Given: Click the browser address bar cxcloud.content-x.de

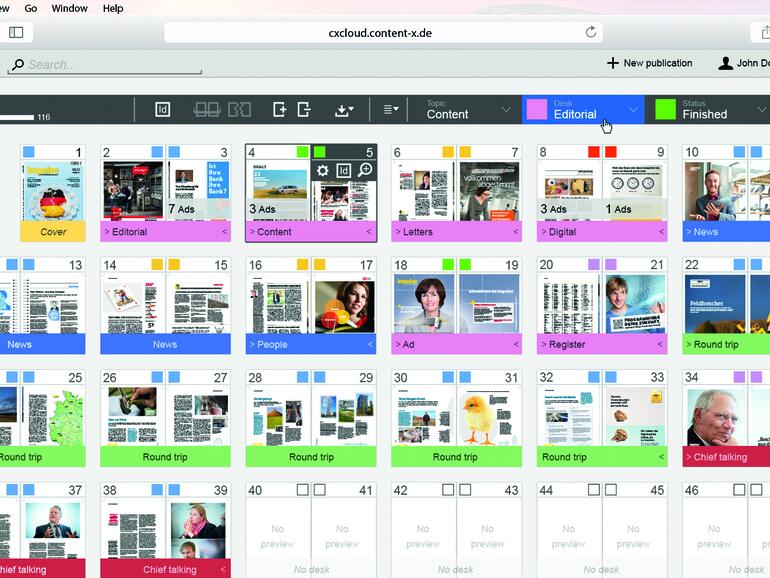Looking at the screenshot, I should click(x=383, y=33).
